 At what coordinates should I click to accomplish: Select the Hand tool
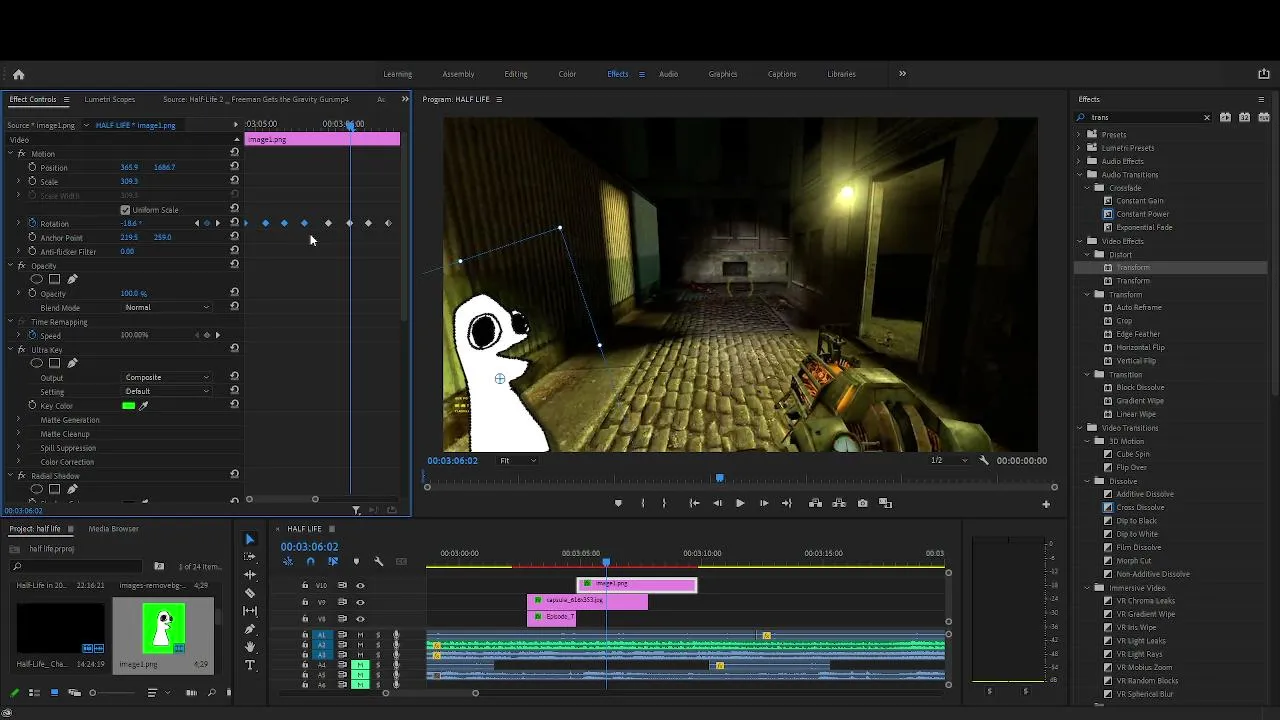tap(250, 647)
